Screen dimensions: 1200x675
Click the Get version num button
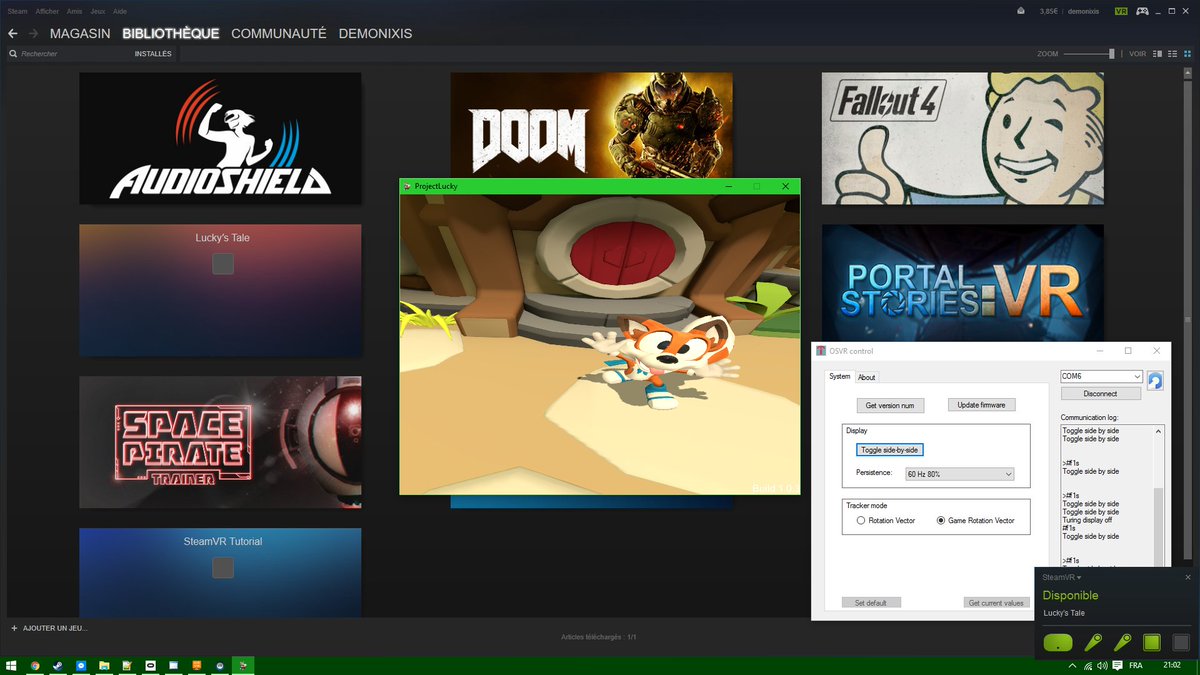coord(890,405)
